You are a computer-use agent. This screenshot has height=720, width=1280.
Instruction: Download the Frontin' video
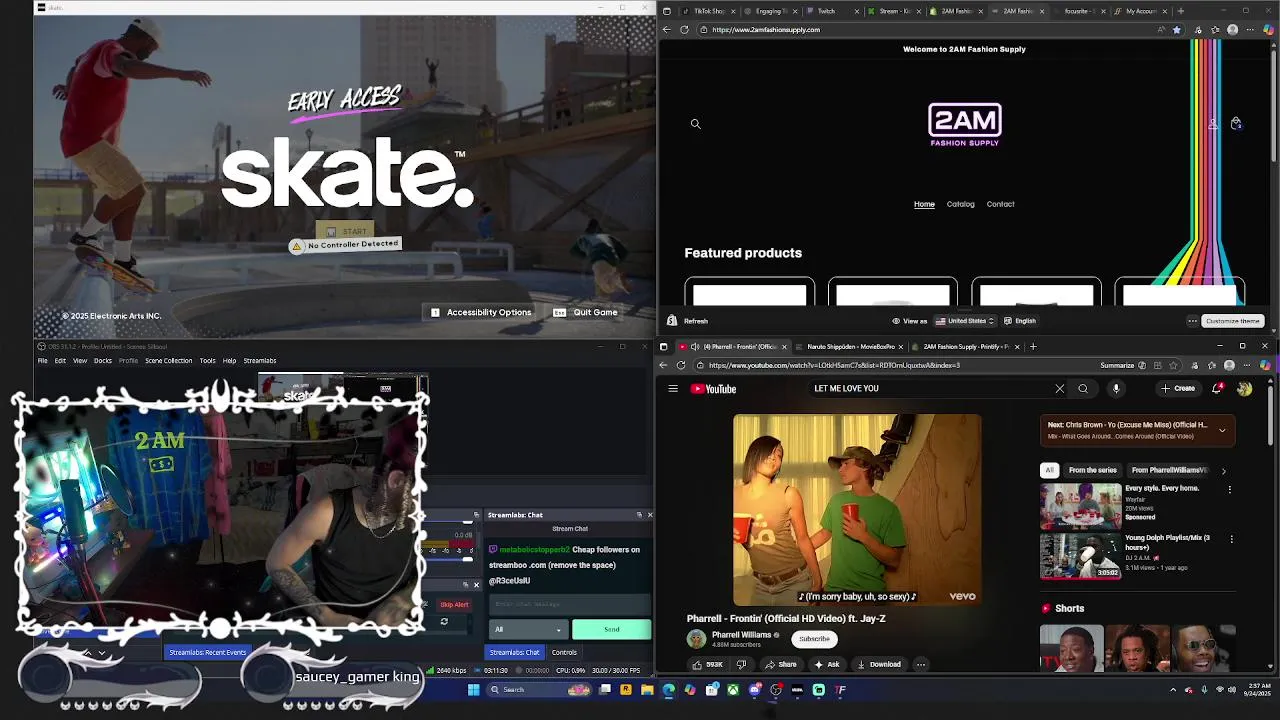[879, 664]
